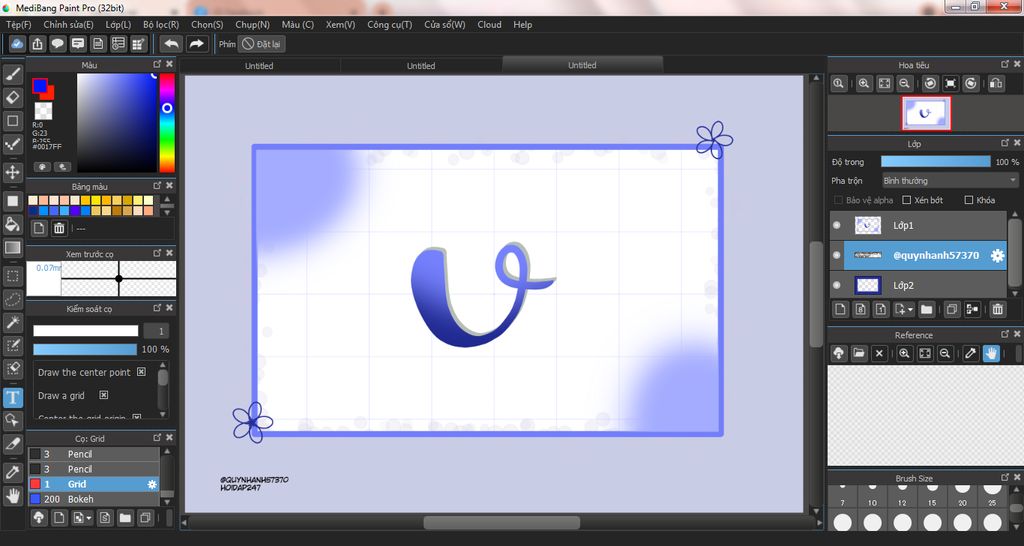Zoom in on the Hoa tiêu navigator
Viewport: 1024px width, 546px height.
point(864,84)
